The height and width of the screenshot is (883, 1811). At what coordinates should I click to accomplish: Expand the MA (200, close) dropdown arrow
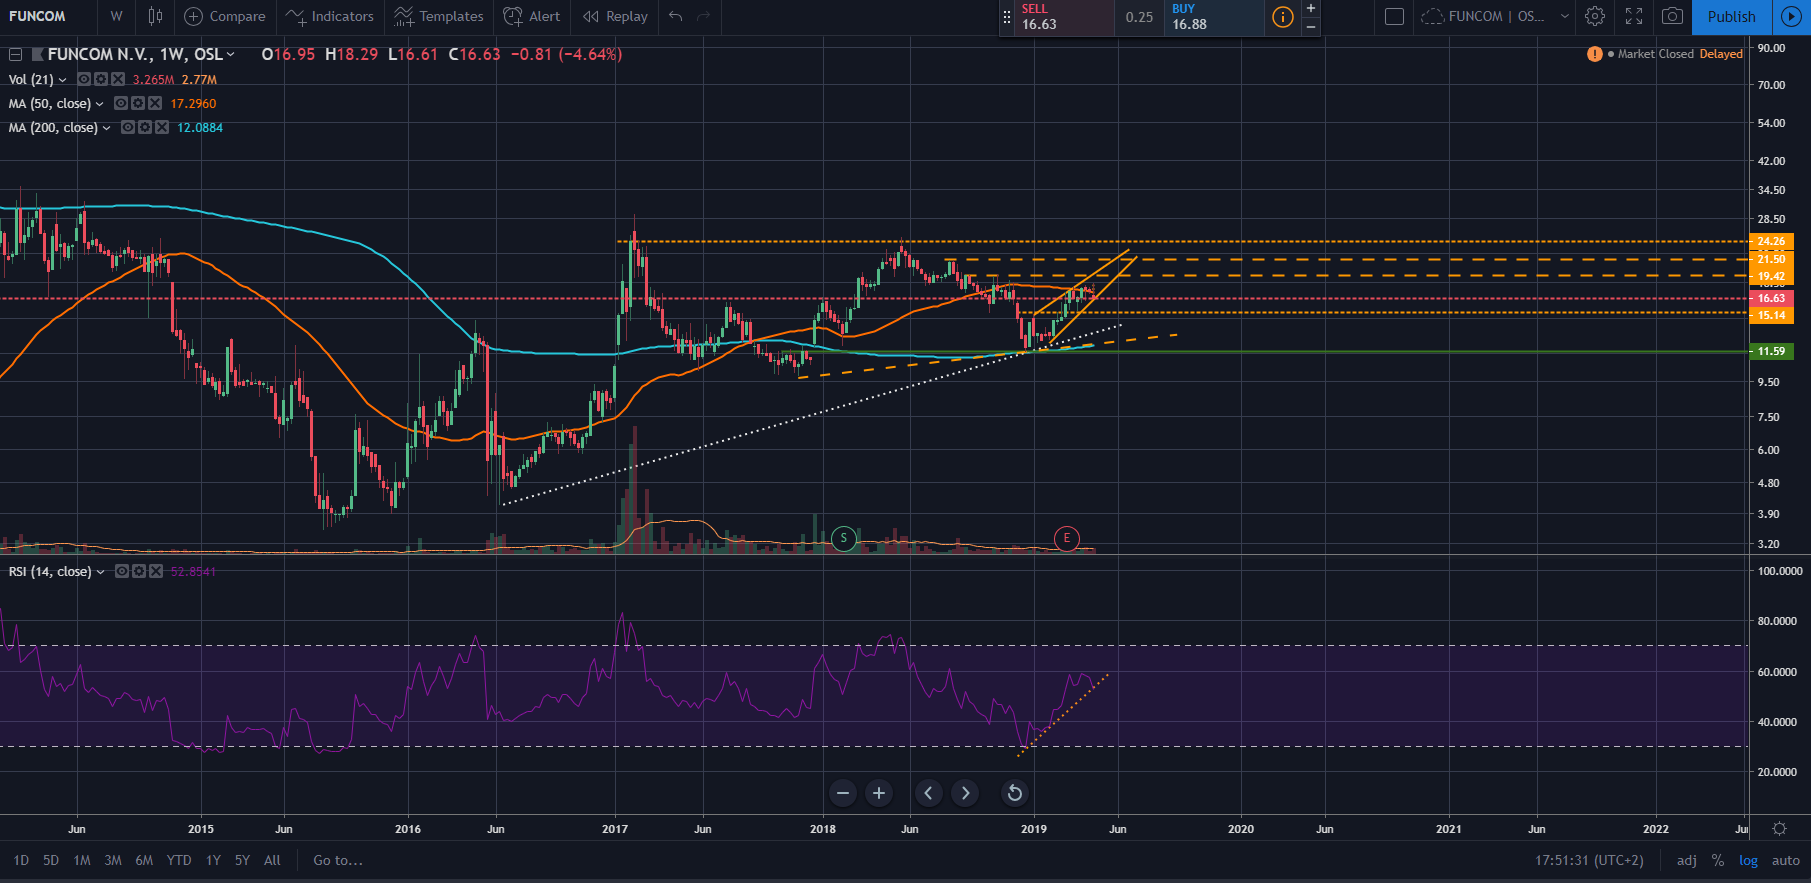pos(106,128)
